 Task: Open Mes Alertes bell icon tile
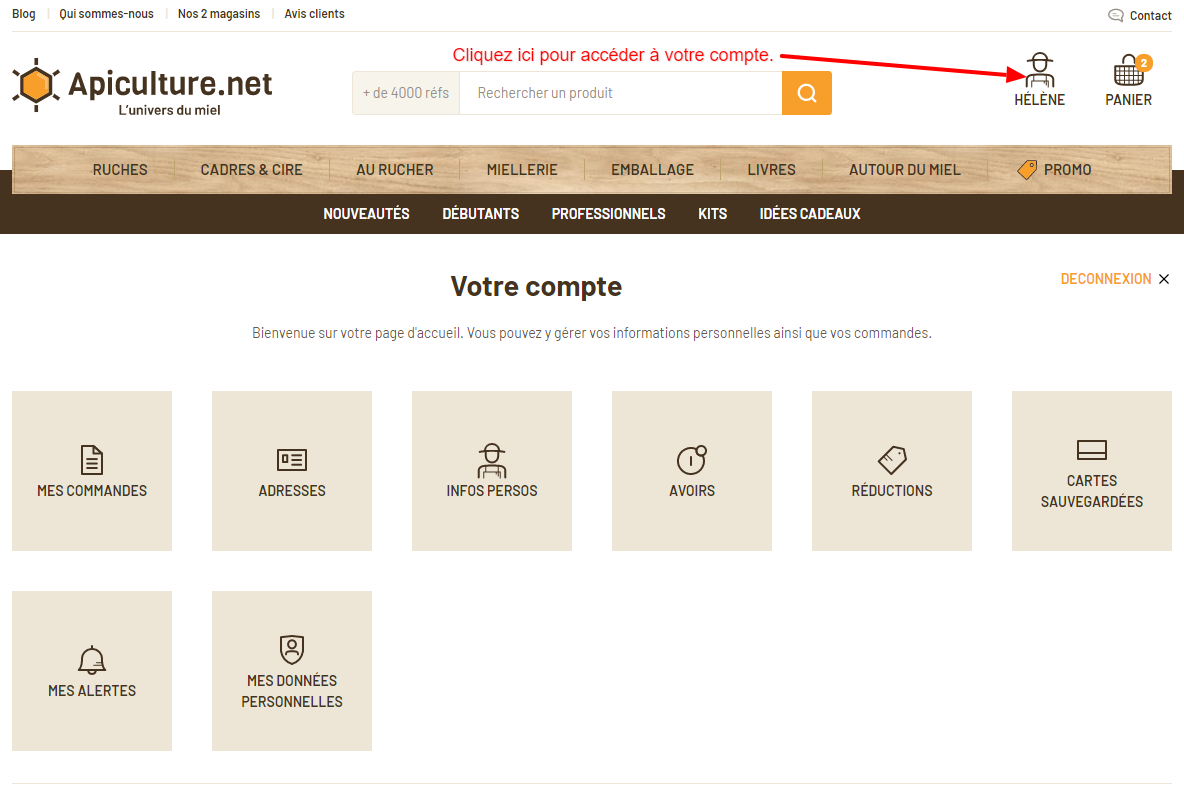(x=92, y=660)
